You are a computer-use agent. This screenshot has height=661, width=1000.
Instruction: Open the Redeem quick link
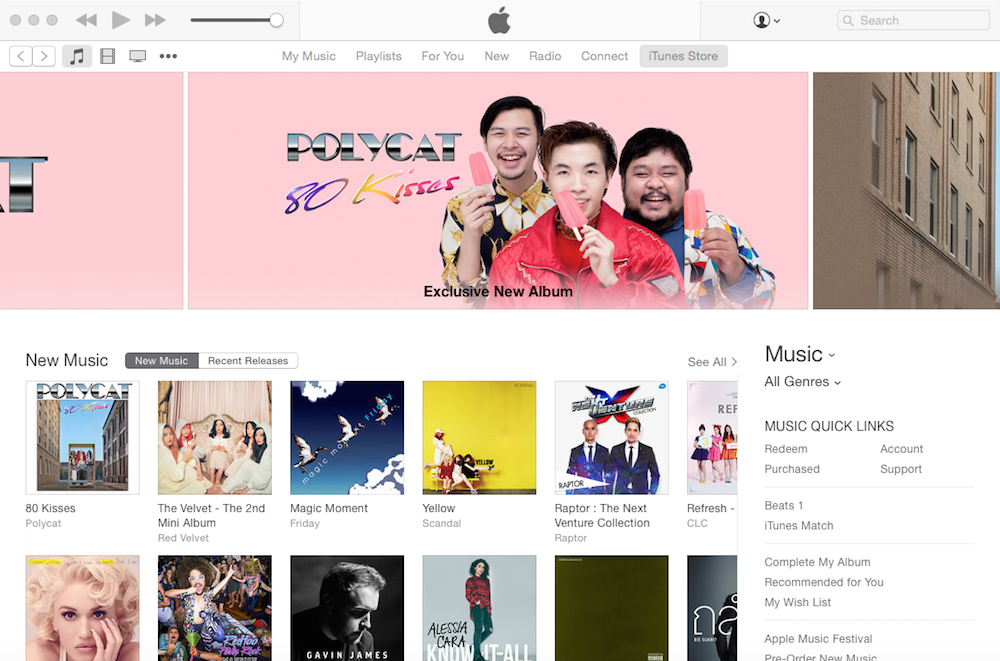[786, 449]
